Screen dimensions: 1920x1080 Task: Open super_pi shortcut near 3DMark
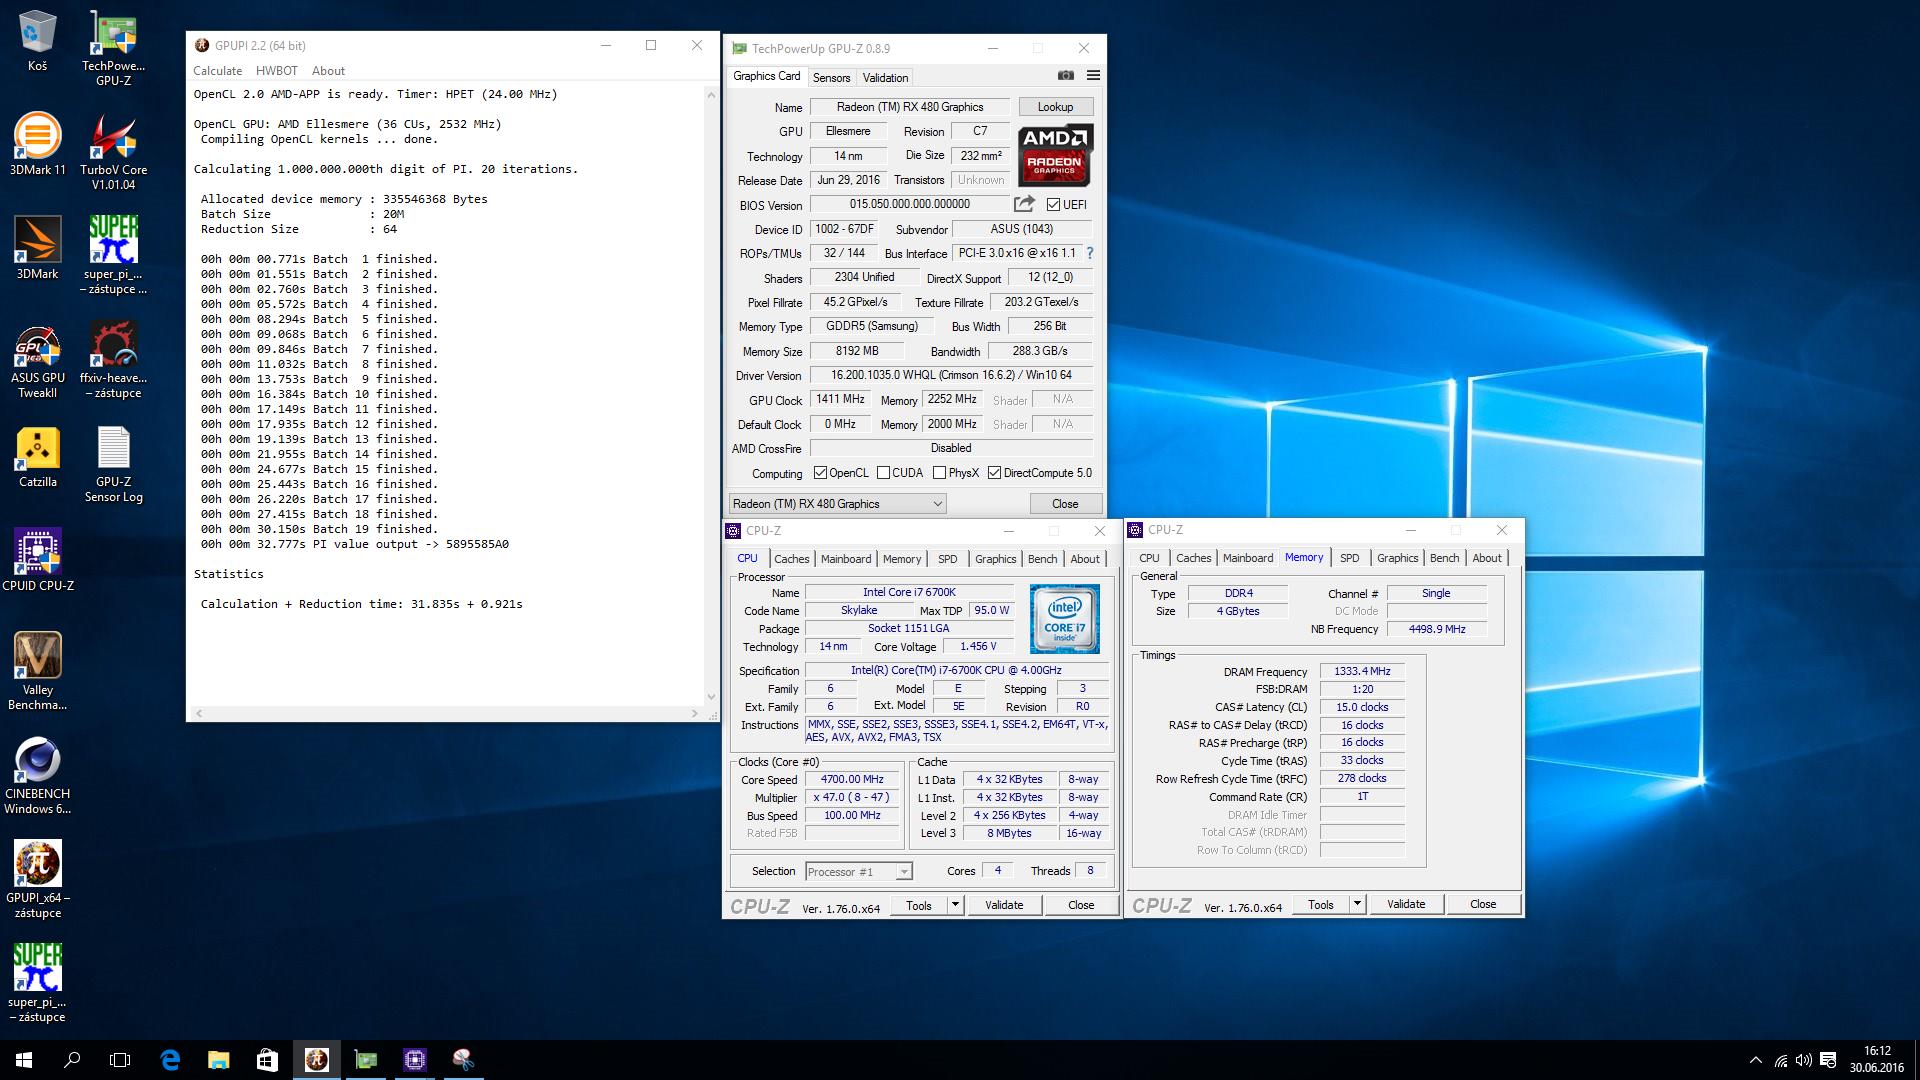point(113,256)
